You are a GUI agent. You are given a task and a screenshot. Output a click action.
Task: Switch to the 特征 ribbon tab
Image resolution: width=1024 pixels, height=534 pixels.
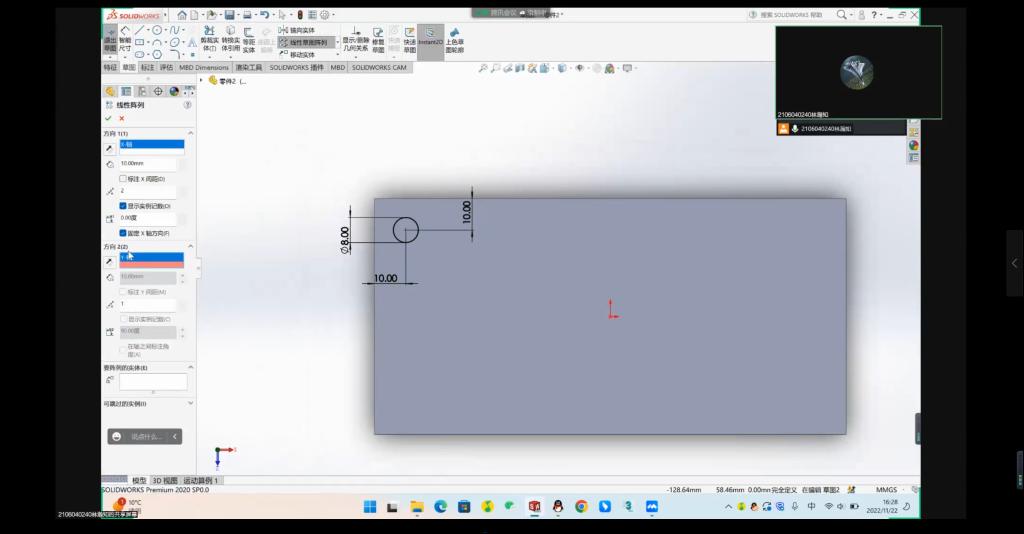(110, 67)
